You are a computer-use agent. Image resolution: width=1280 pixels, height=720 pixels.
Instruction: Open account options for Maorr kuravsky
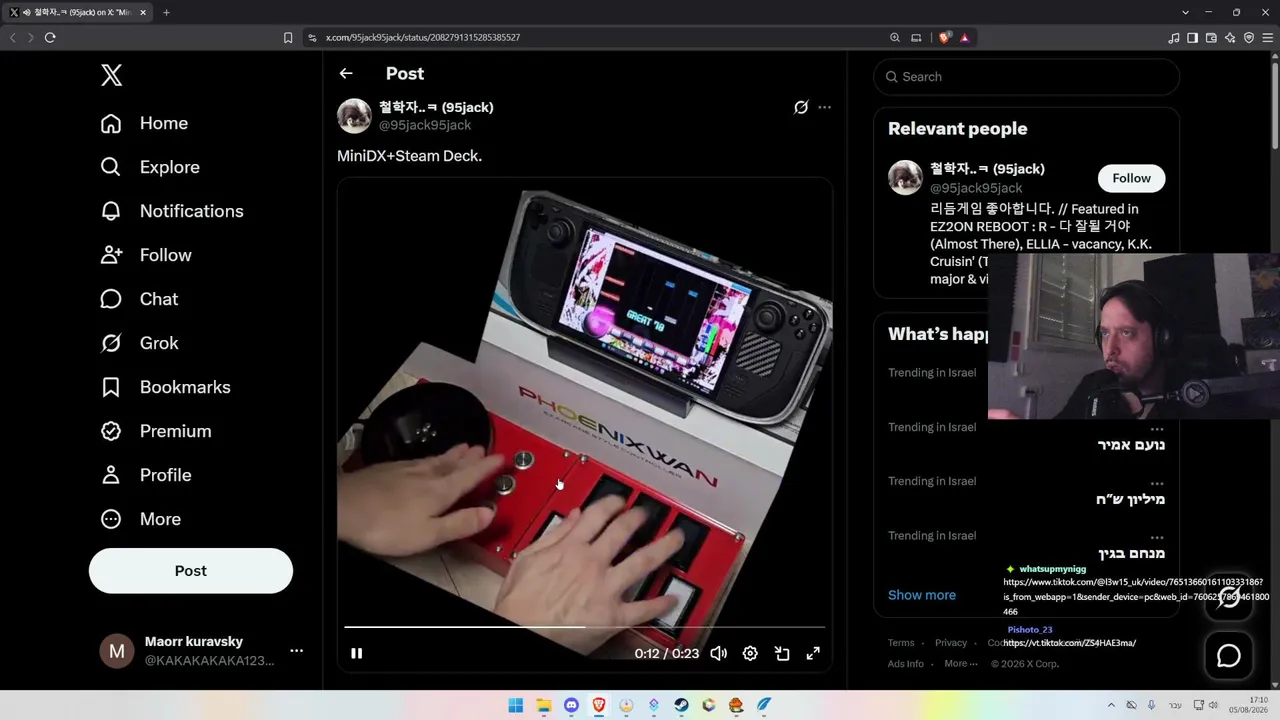[296, 651]
